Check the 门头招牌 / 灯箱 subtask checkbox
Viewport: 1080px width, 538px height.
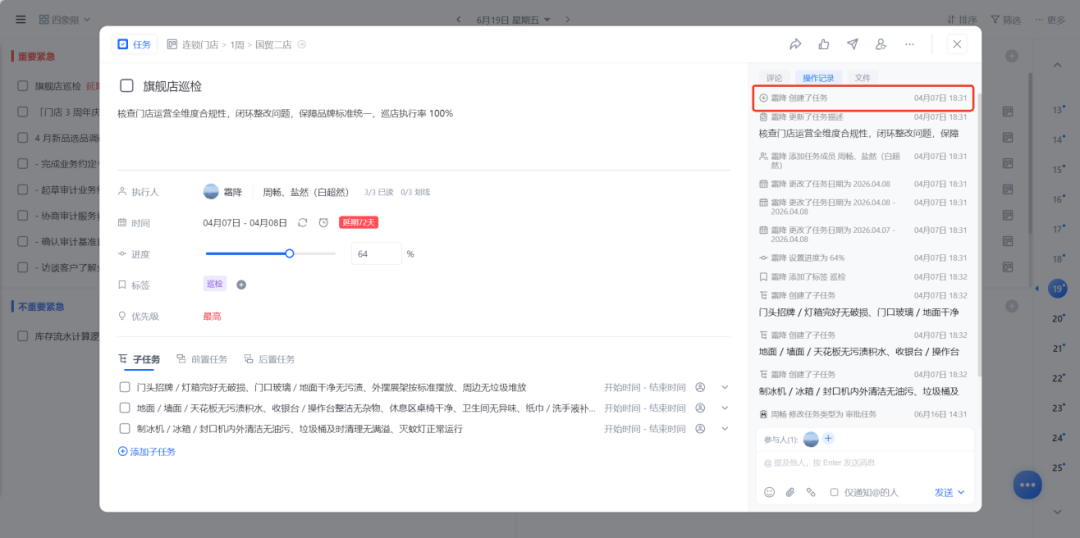click(125, 387)
